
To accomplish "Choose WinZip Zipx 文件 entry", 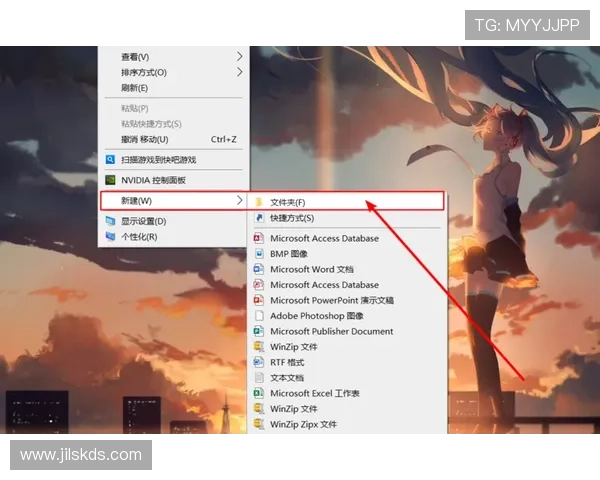I will click(303, 424).
